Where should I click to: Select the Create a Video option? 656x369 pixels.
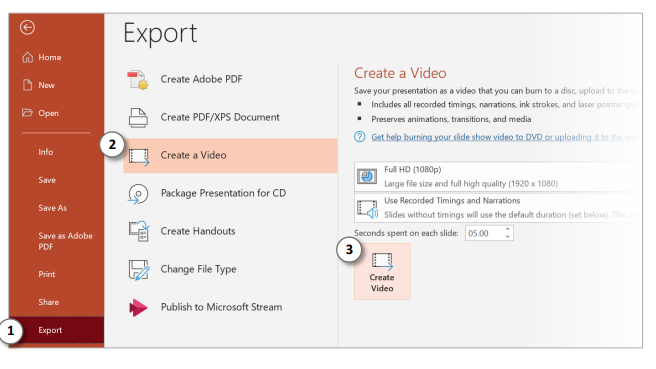(230, 156)
